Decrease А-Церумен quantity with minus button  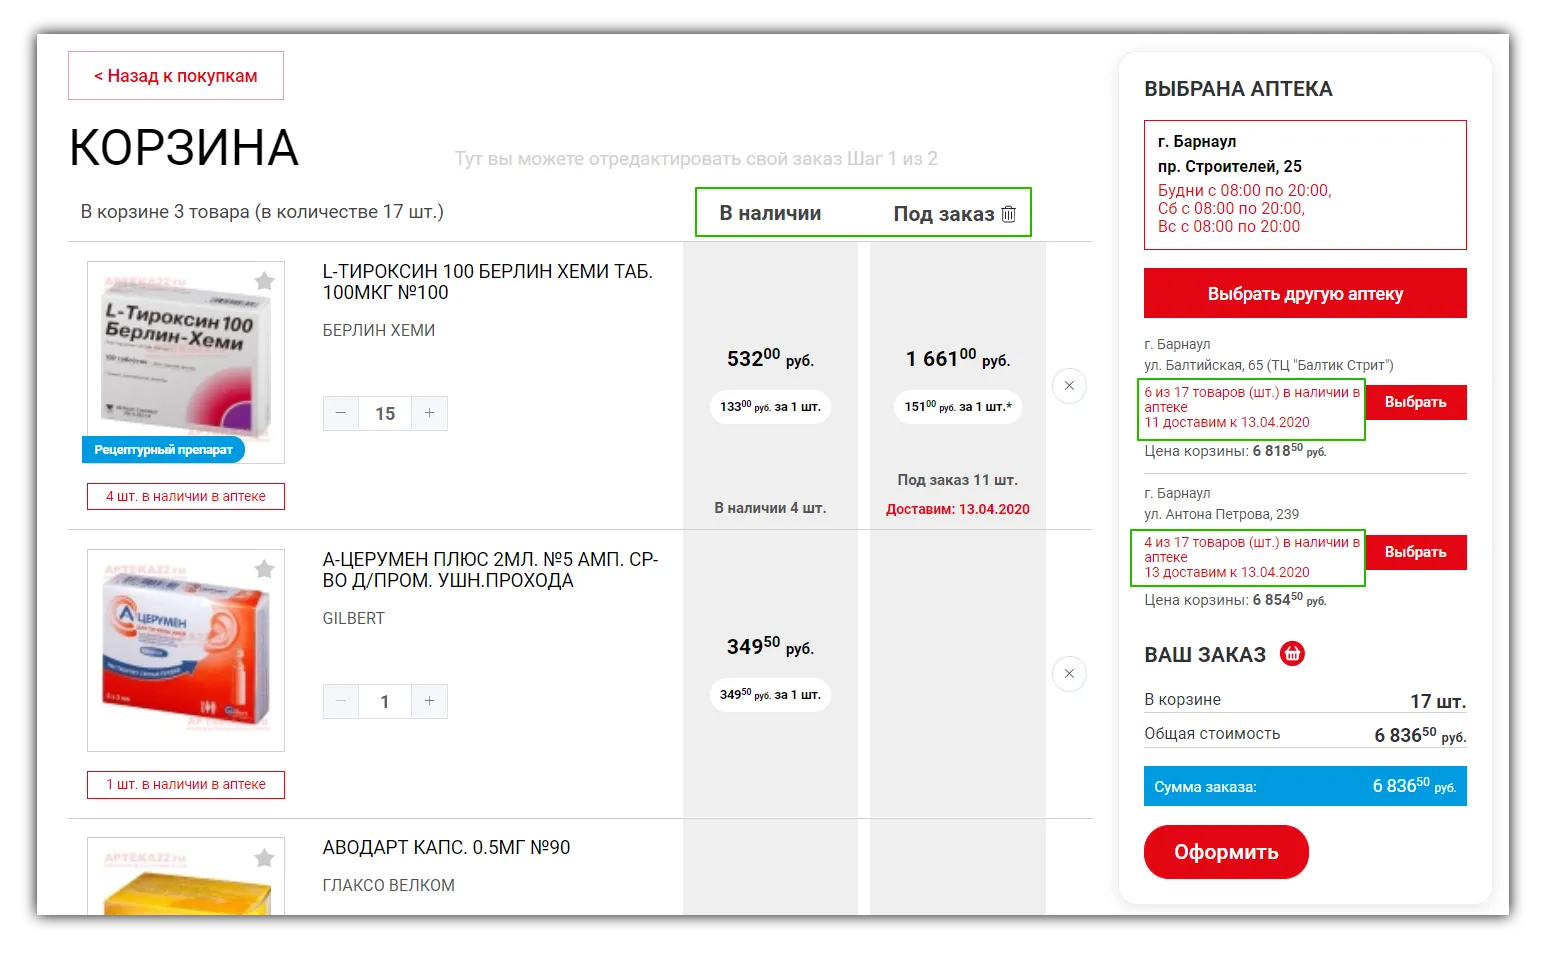click(341, 701)
